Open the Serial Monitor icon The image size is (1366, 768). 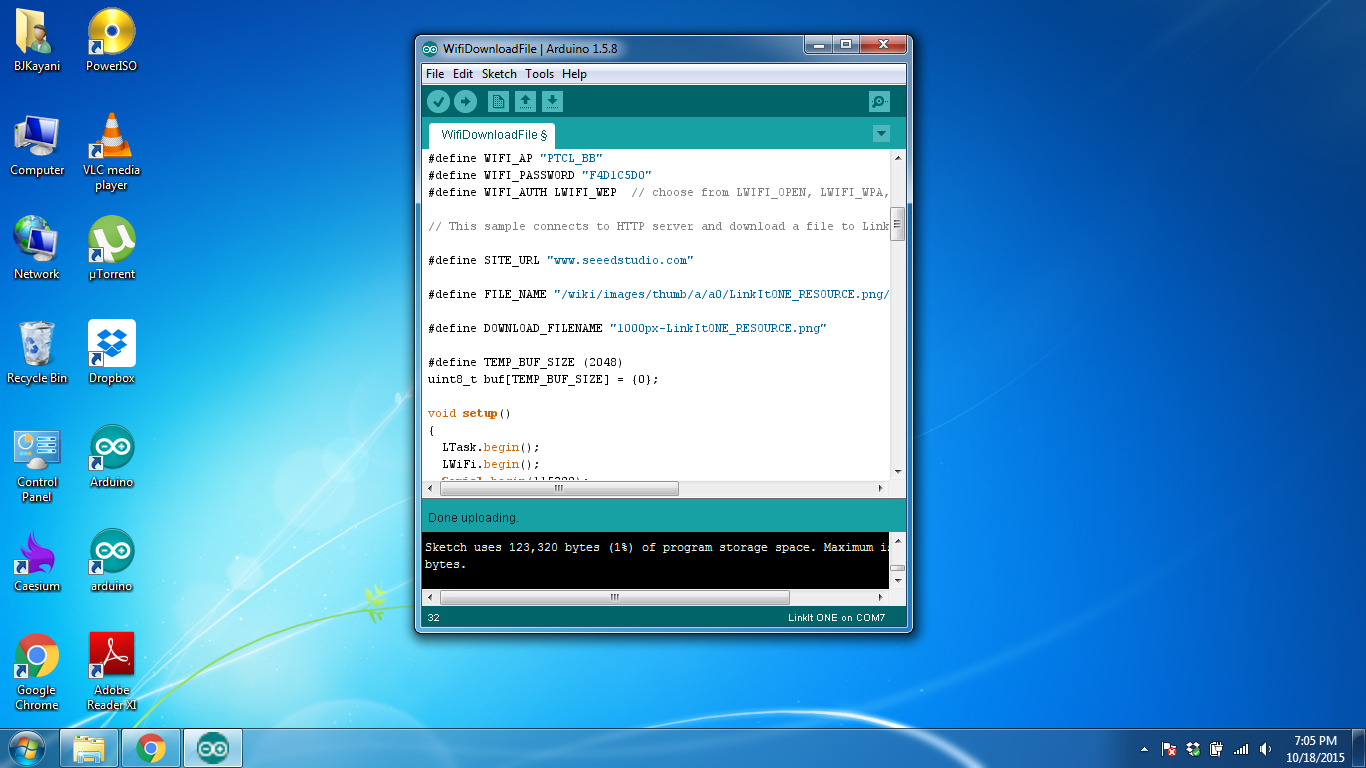point(879,101)
